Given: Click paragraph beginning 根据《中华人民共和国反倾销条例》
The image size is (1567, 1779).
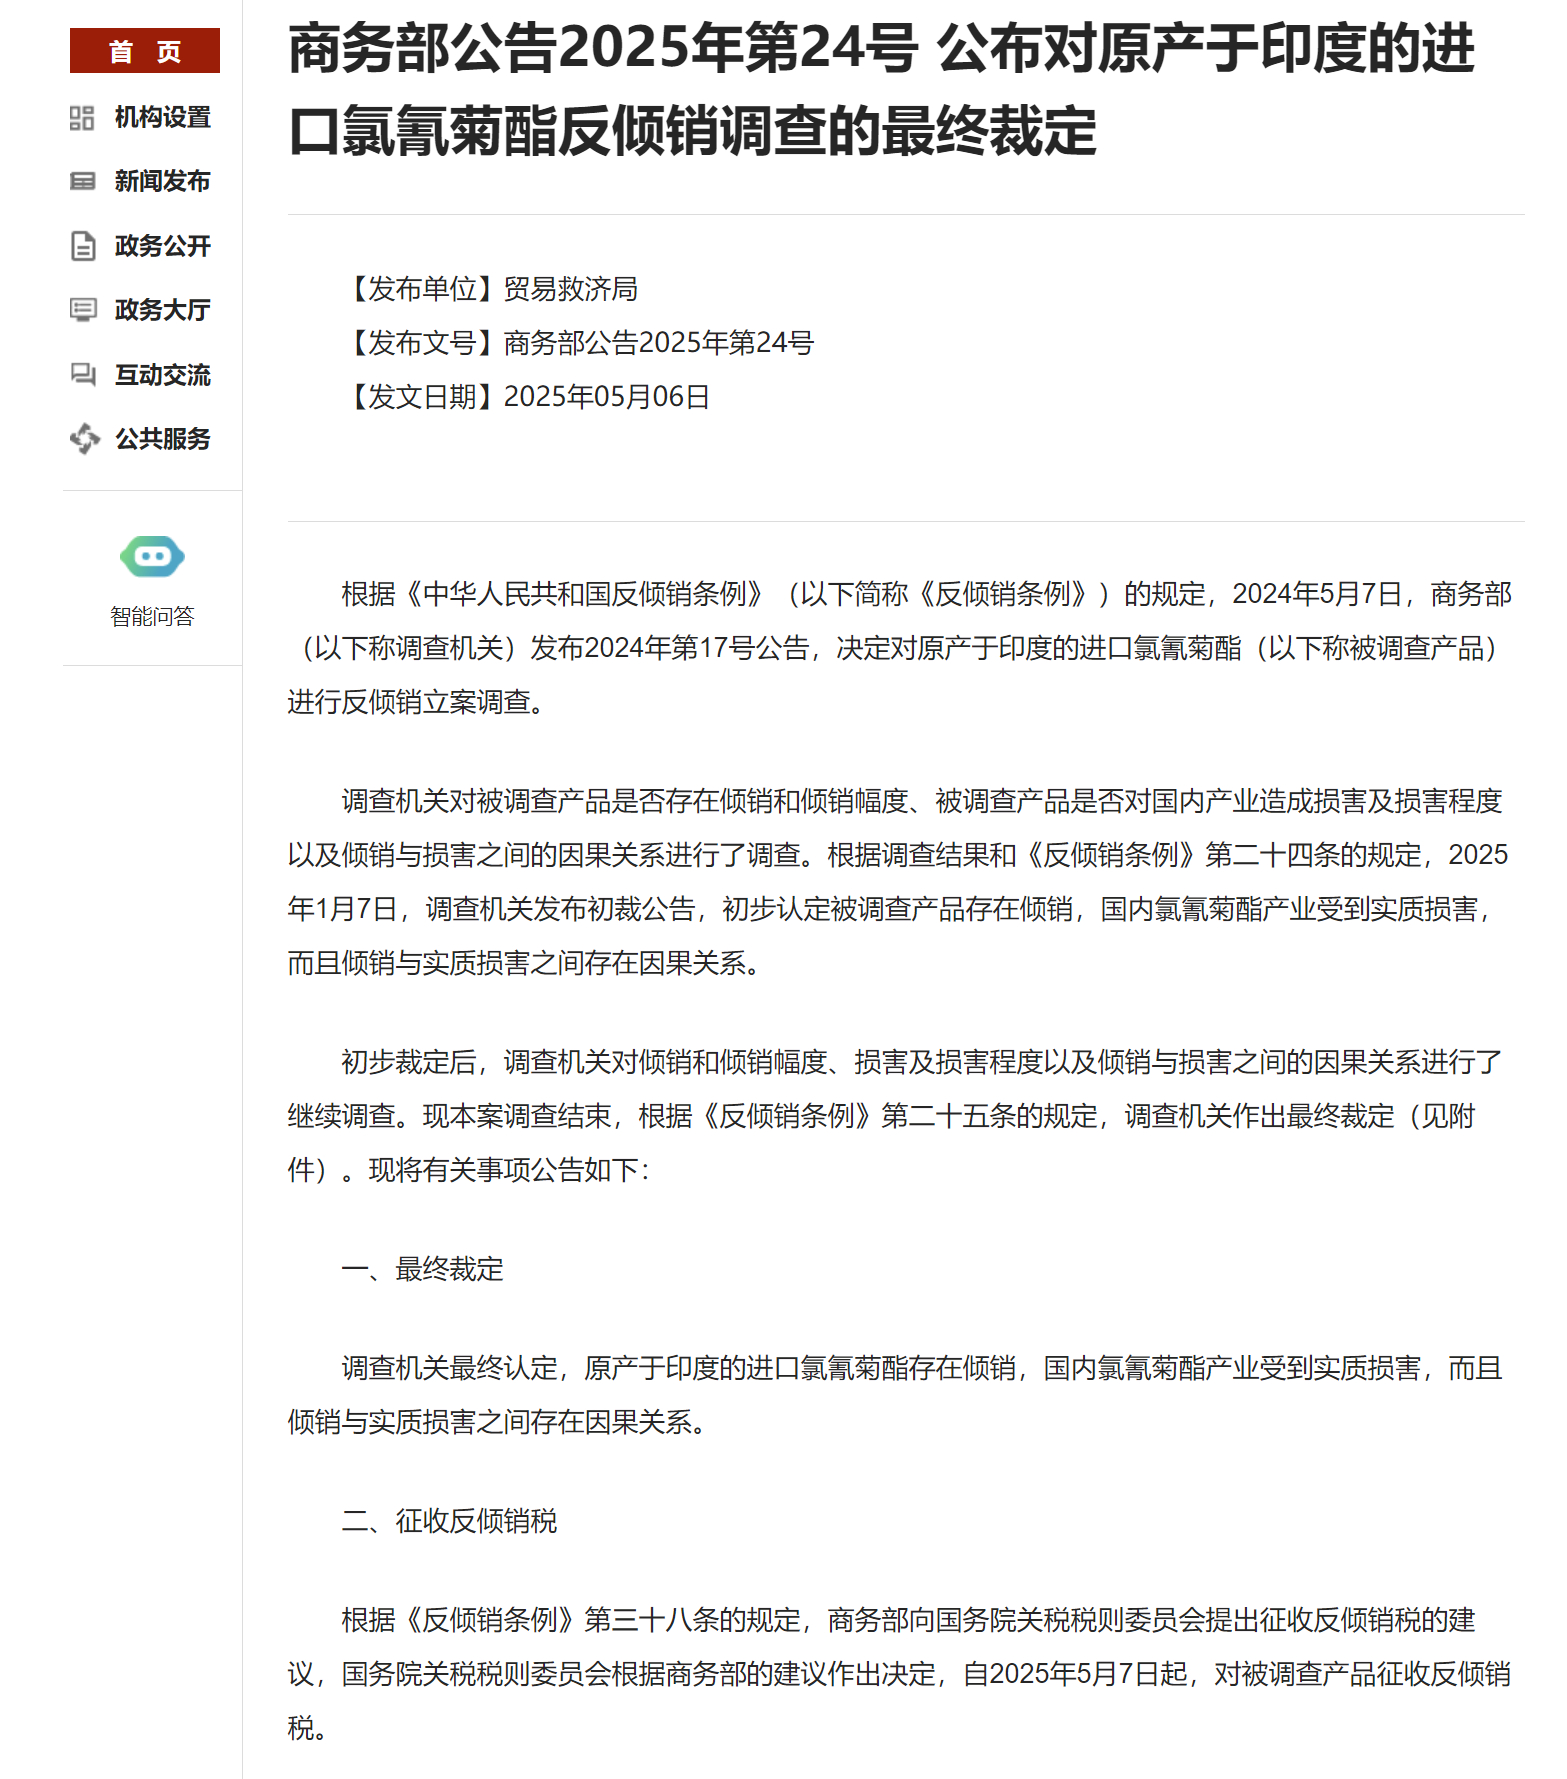Looking at the screenshot, I should [900, 648].
